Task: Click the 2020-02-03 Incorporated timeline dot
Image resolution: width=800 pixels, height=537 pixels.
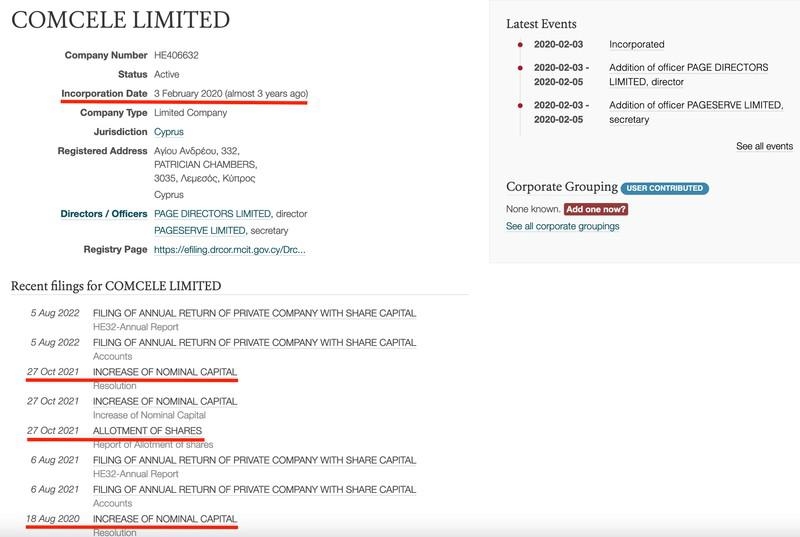Action: (x=520, y=45)
